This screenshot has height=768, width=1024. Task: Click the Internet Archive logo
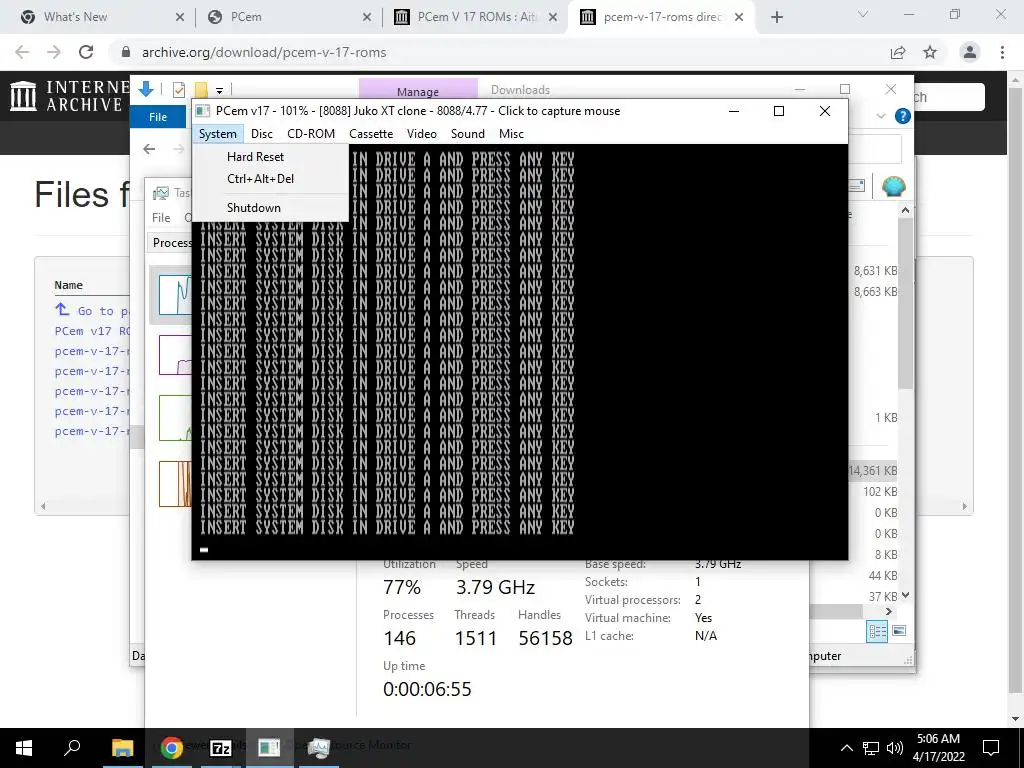(67, 95)
